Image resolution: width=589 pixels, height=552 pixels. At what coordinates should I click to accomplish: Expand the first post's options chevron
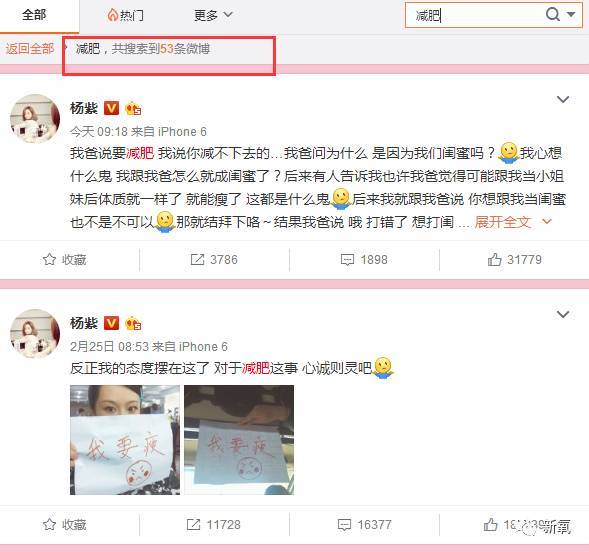tap(563, 100)
